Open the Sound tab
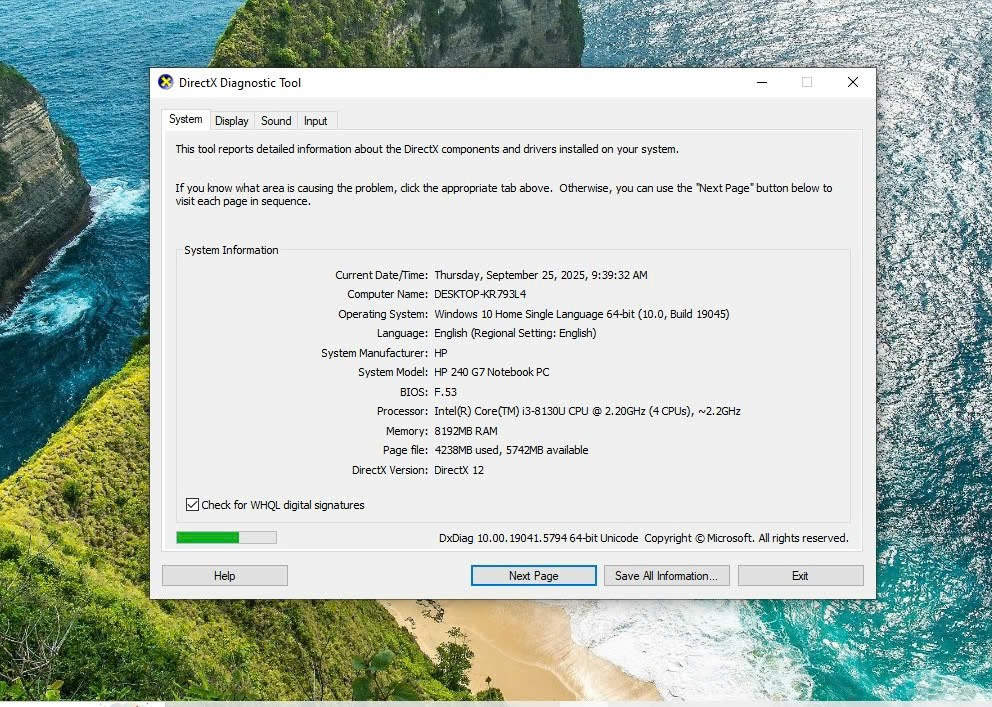Screen dimensions: 992x707 pyautogui.click(x=276, y=121)
